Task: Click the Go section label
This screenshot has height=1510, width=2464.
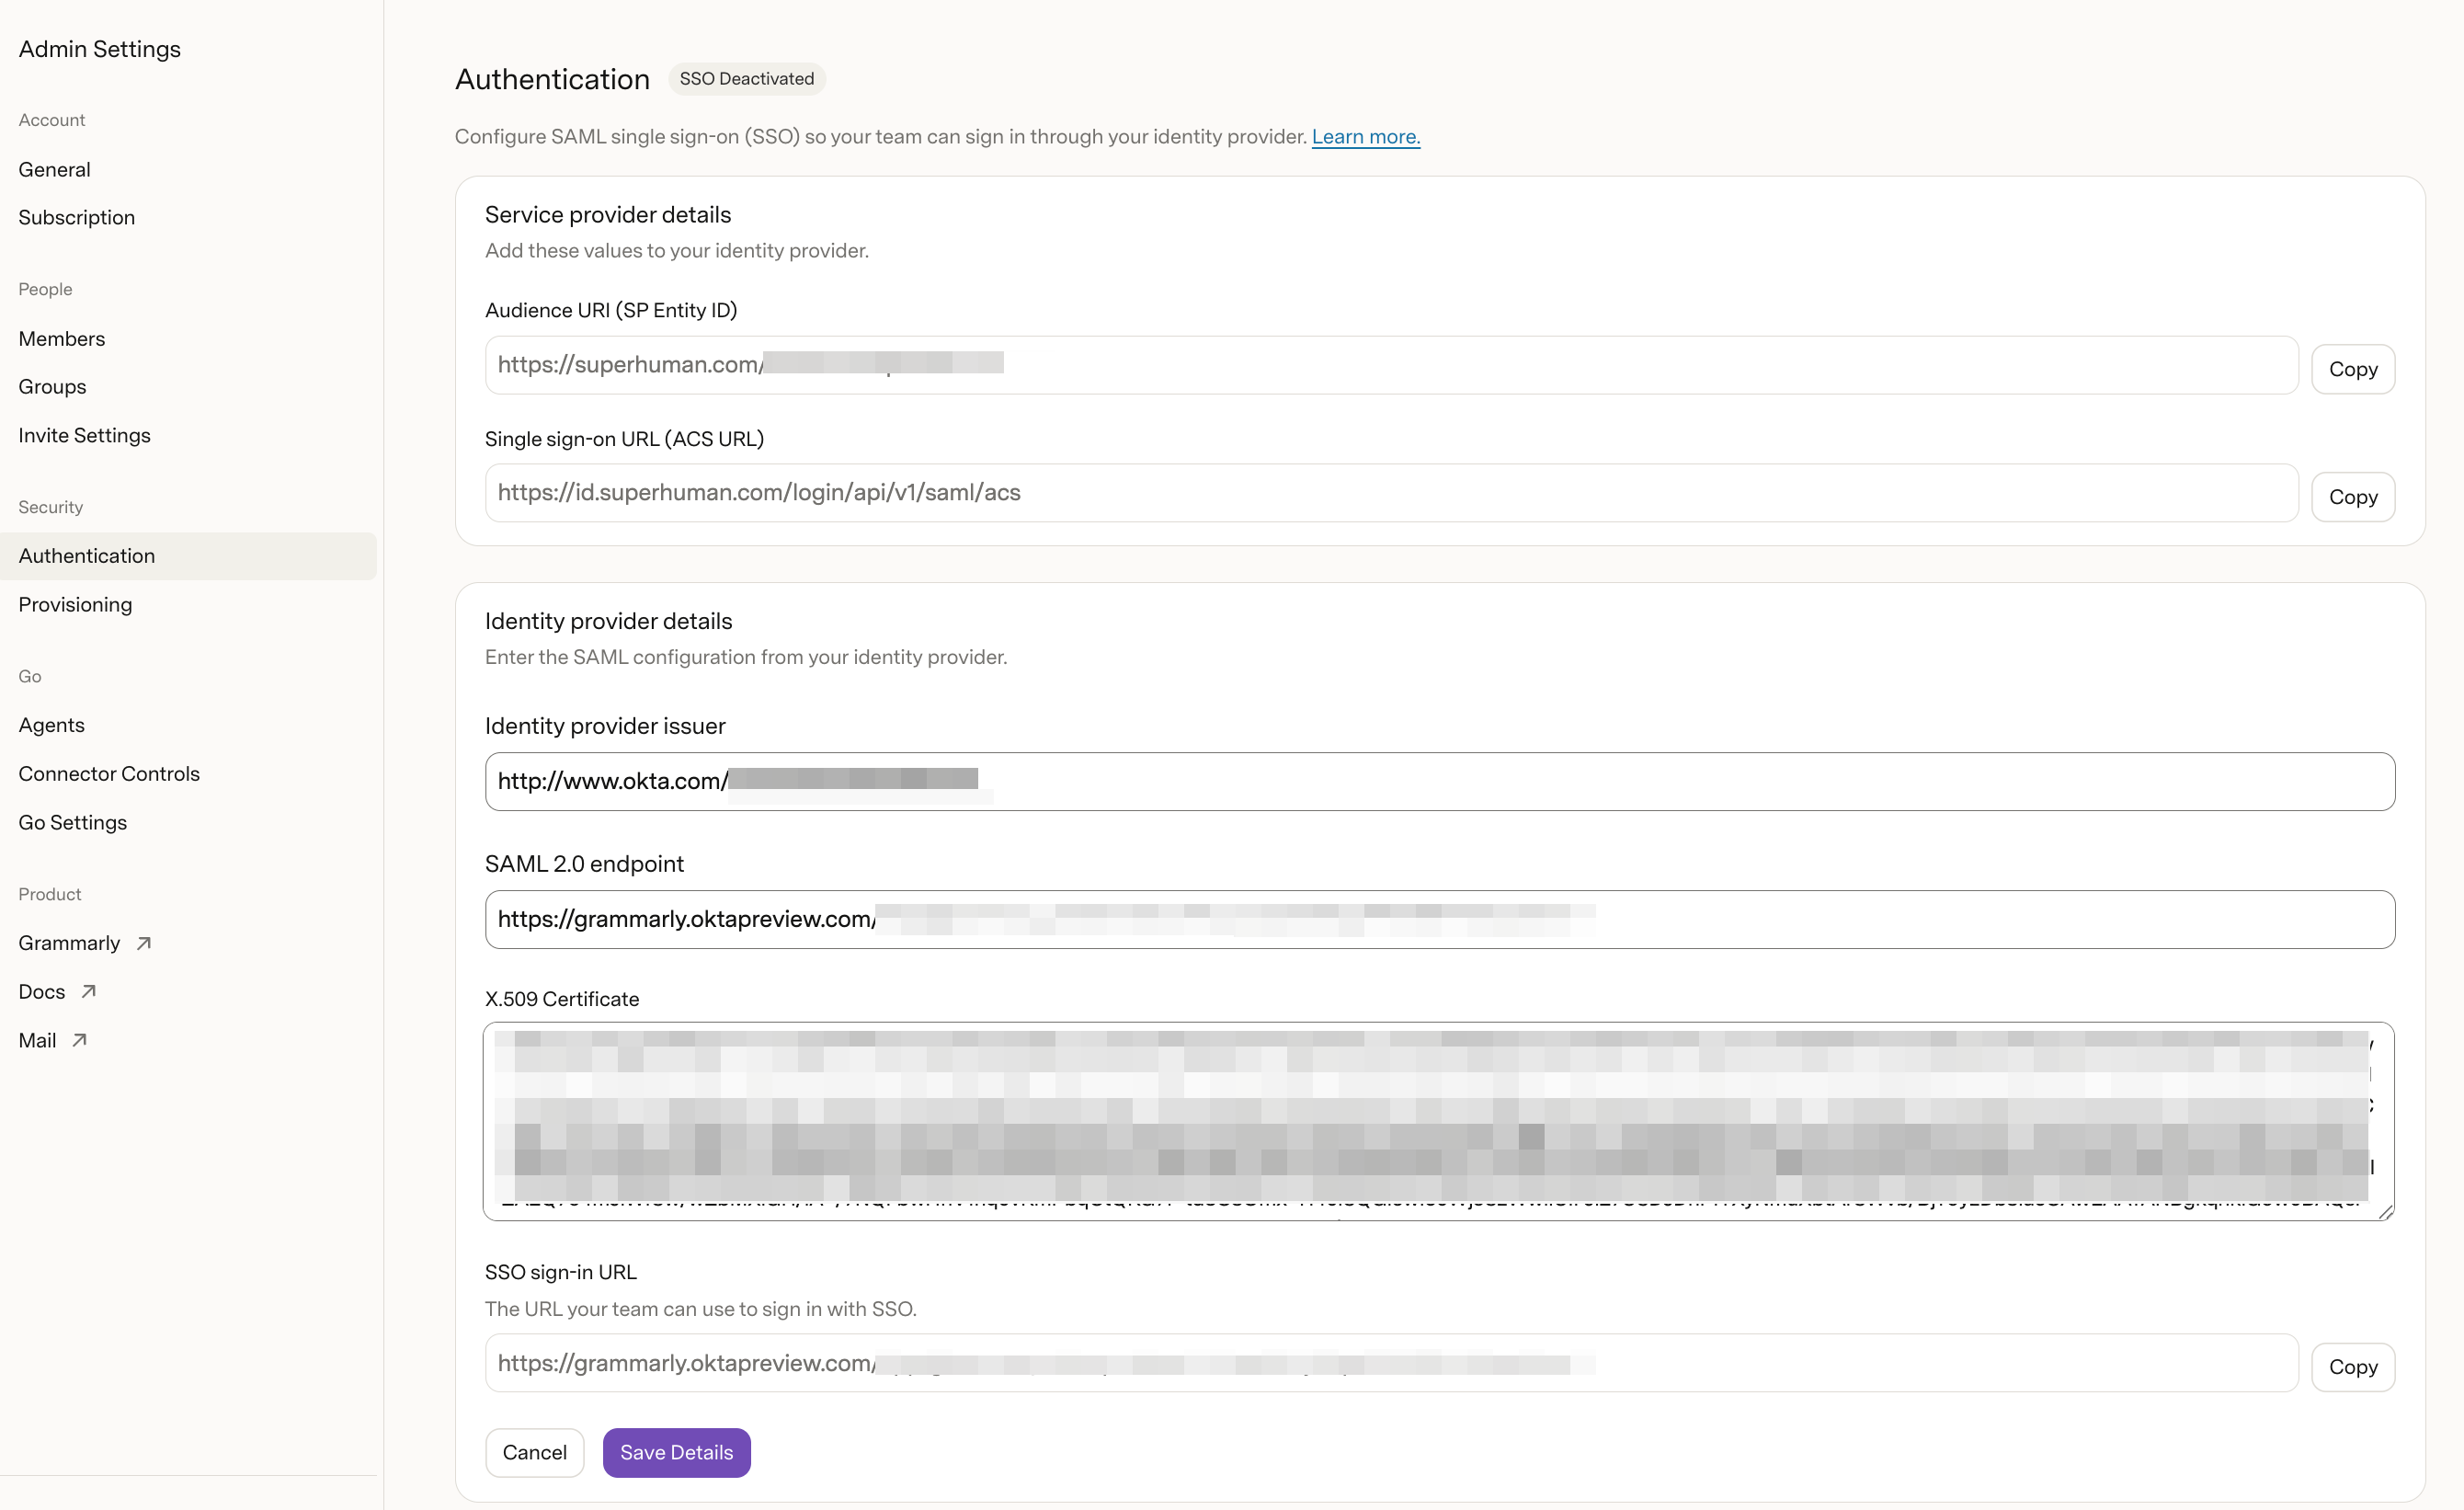Action: point(29,676)
